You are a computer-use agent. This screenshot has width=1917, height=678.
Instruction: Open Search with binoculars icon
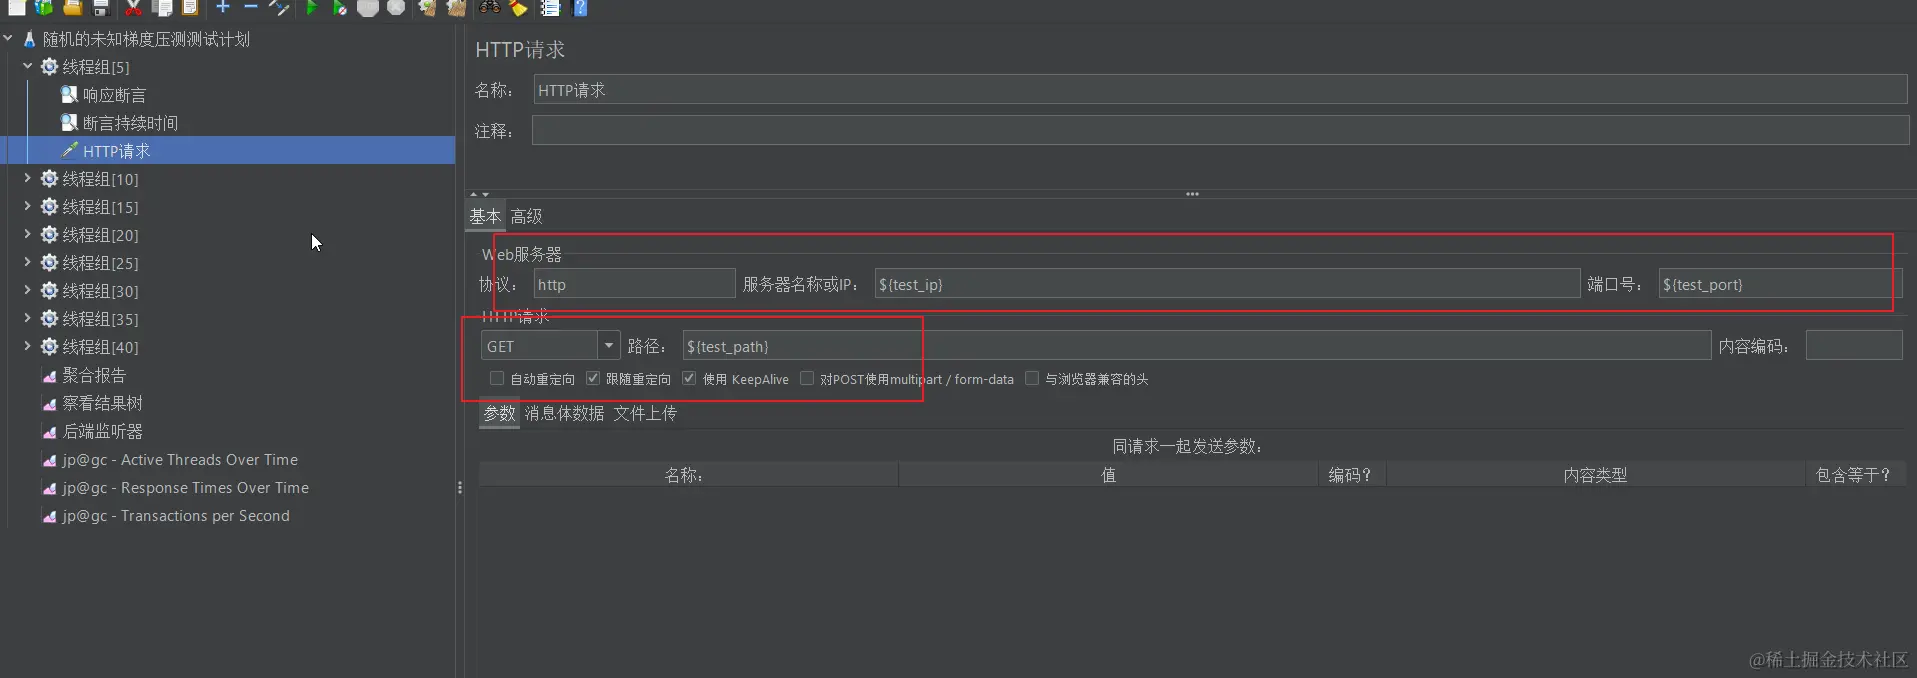[490, 7]
